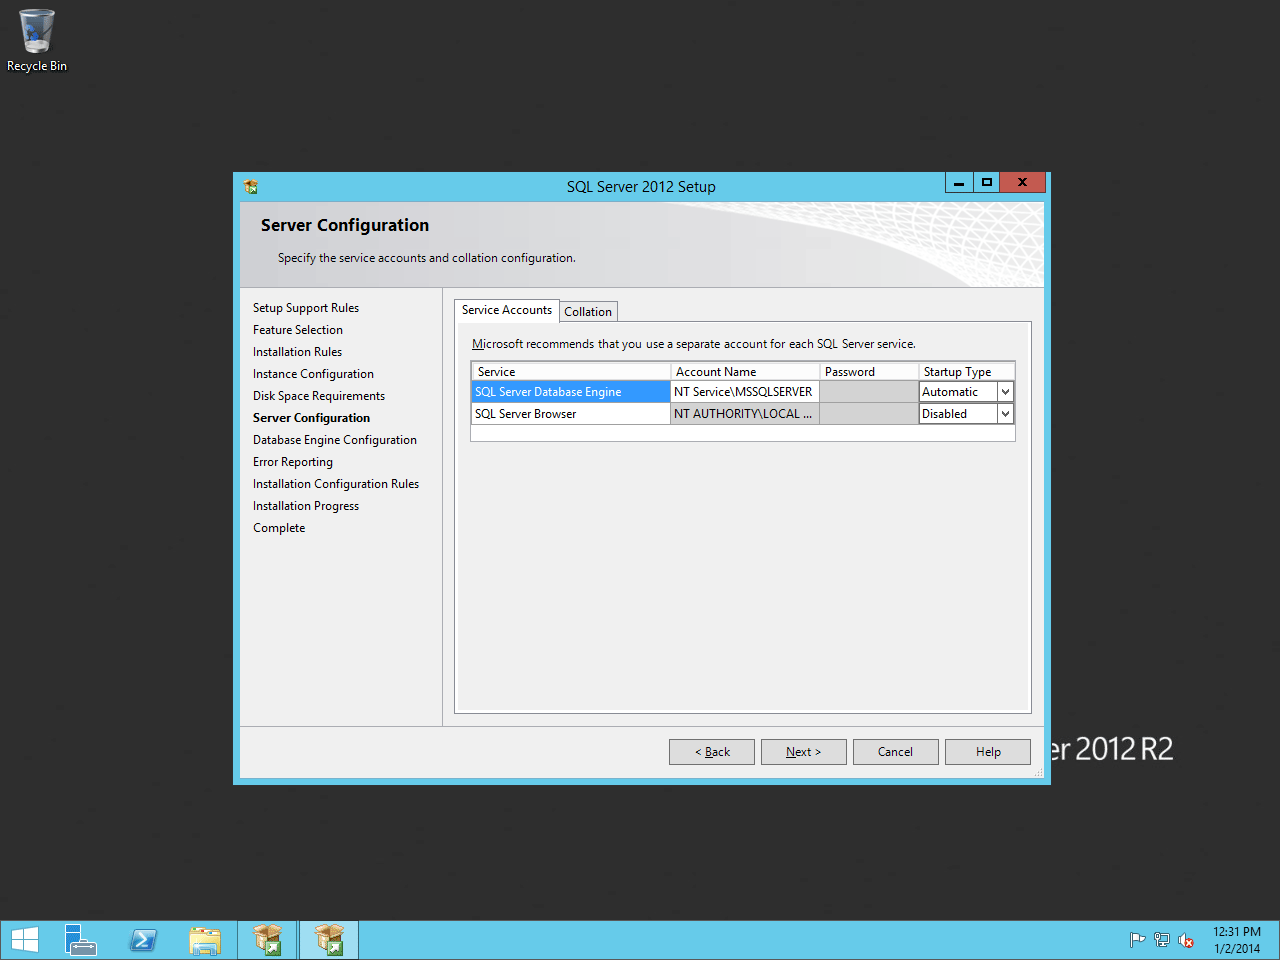Expand Startup Type dropdown for Database Engine
Screen dimensions: 1280x960
pyautogui.click(x=1005, y=392)
